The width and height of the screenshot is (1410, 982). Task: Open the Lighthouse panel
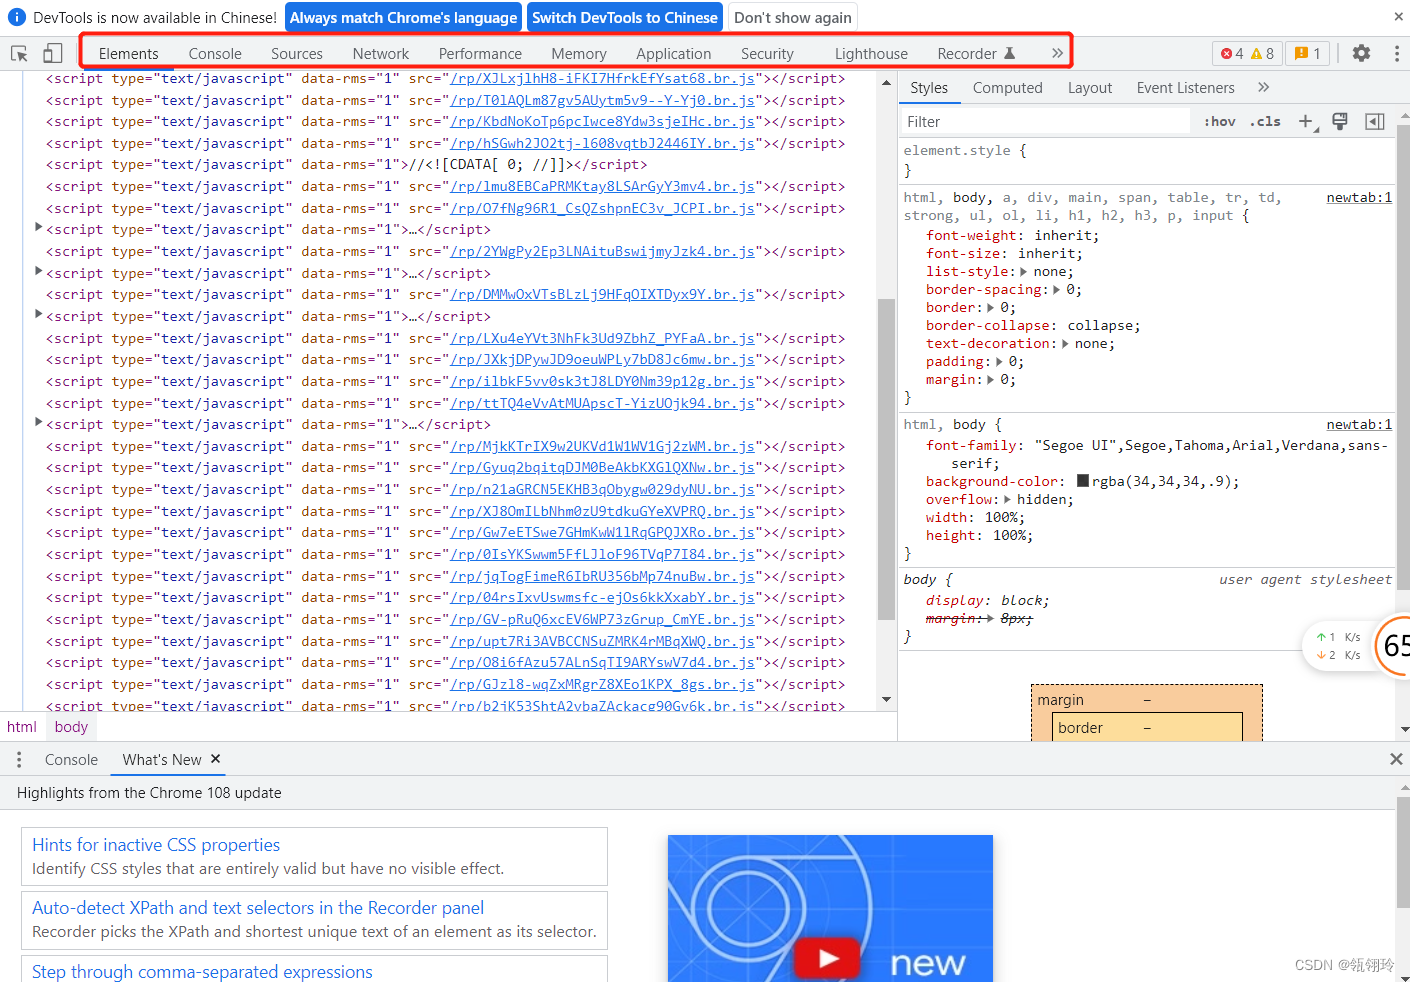tap(871, 54)
